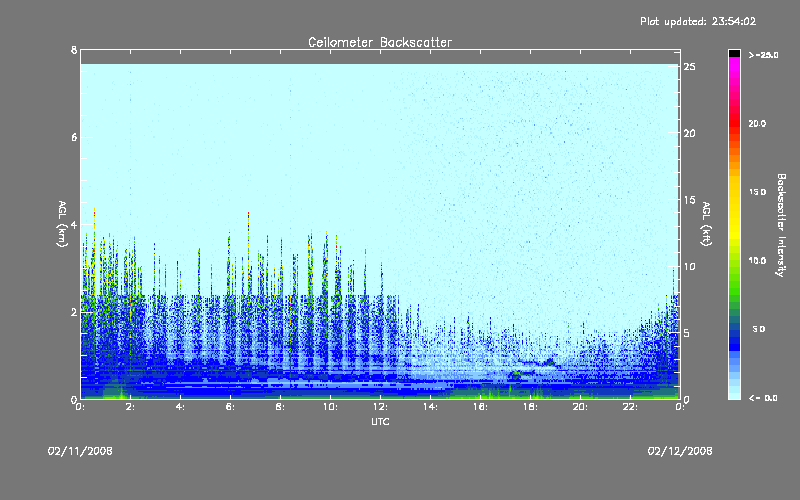The height and width of the screenshot is (500, 800).
Task: Click the '02/11/2008' start date label
Action: (x=80, y=451)
